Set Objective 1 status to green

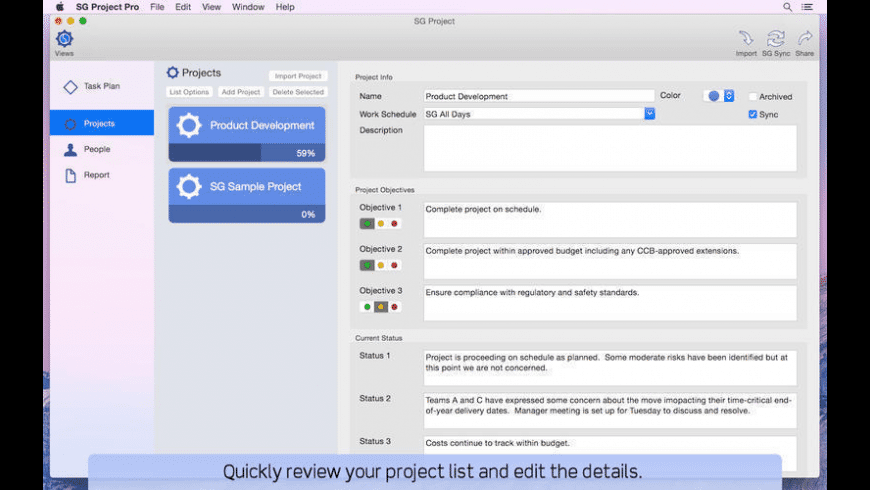coord(367,224)
